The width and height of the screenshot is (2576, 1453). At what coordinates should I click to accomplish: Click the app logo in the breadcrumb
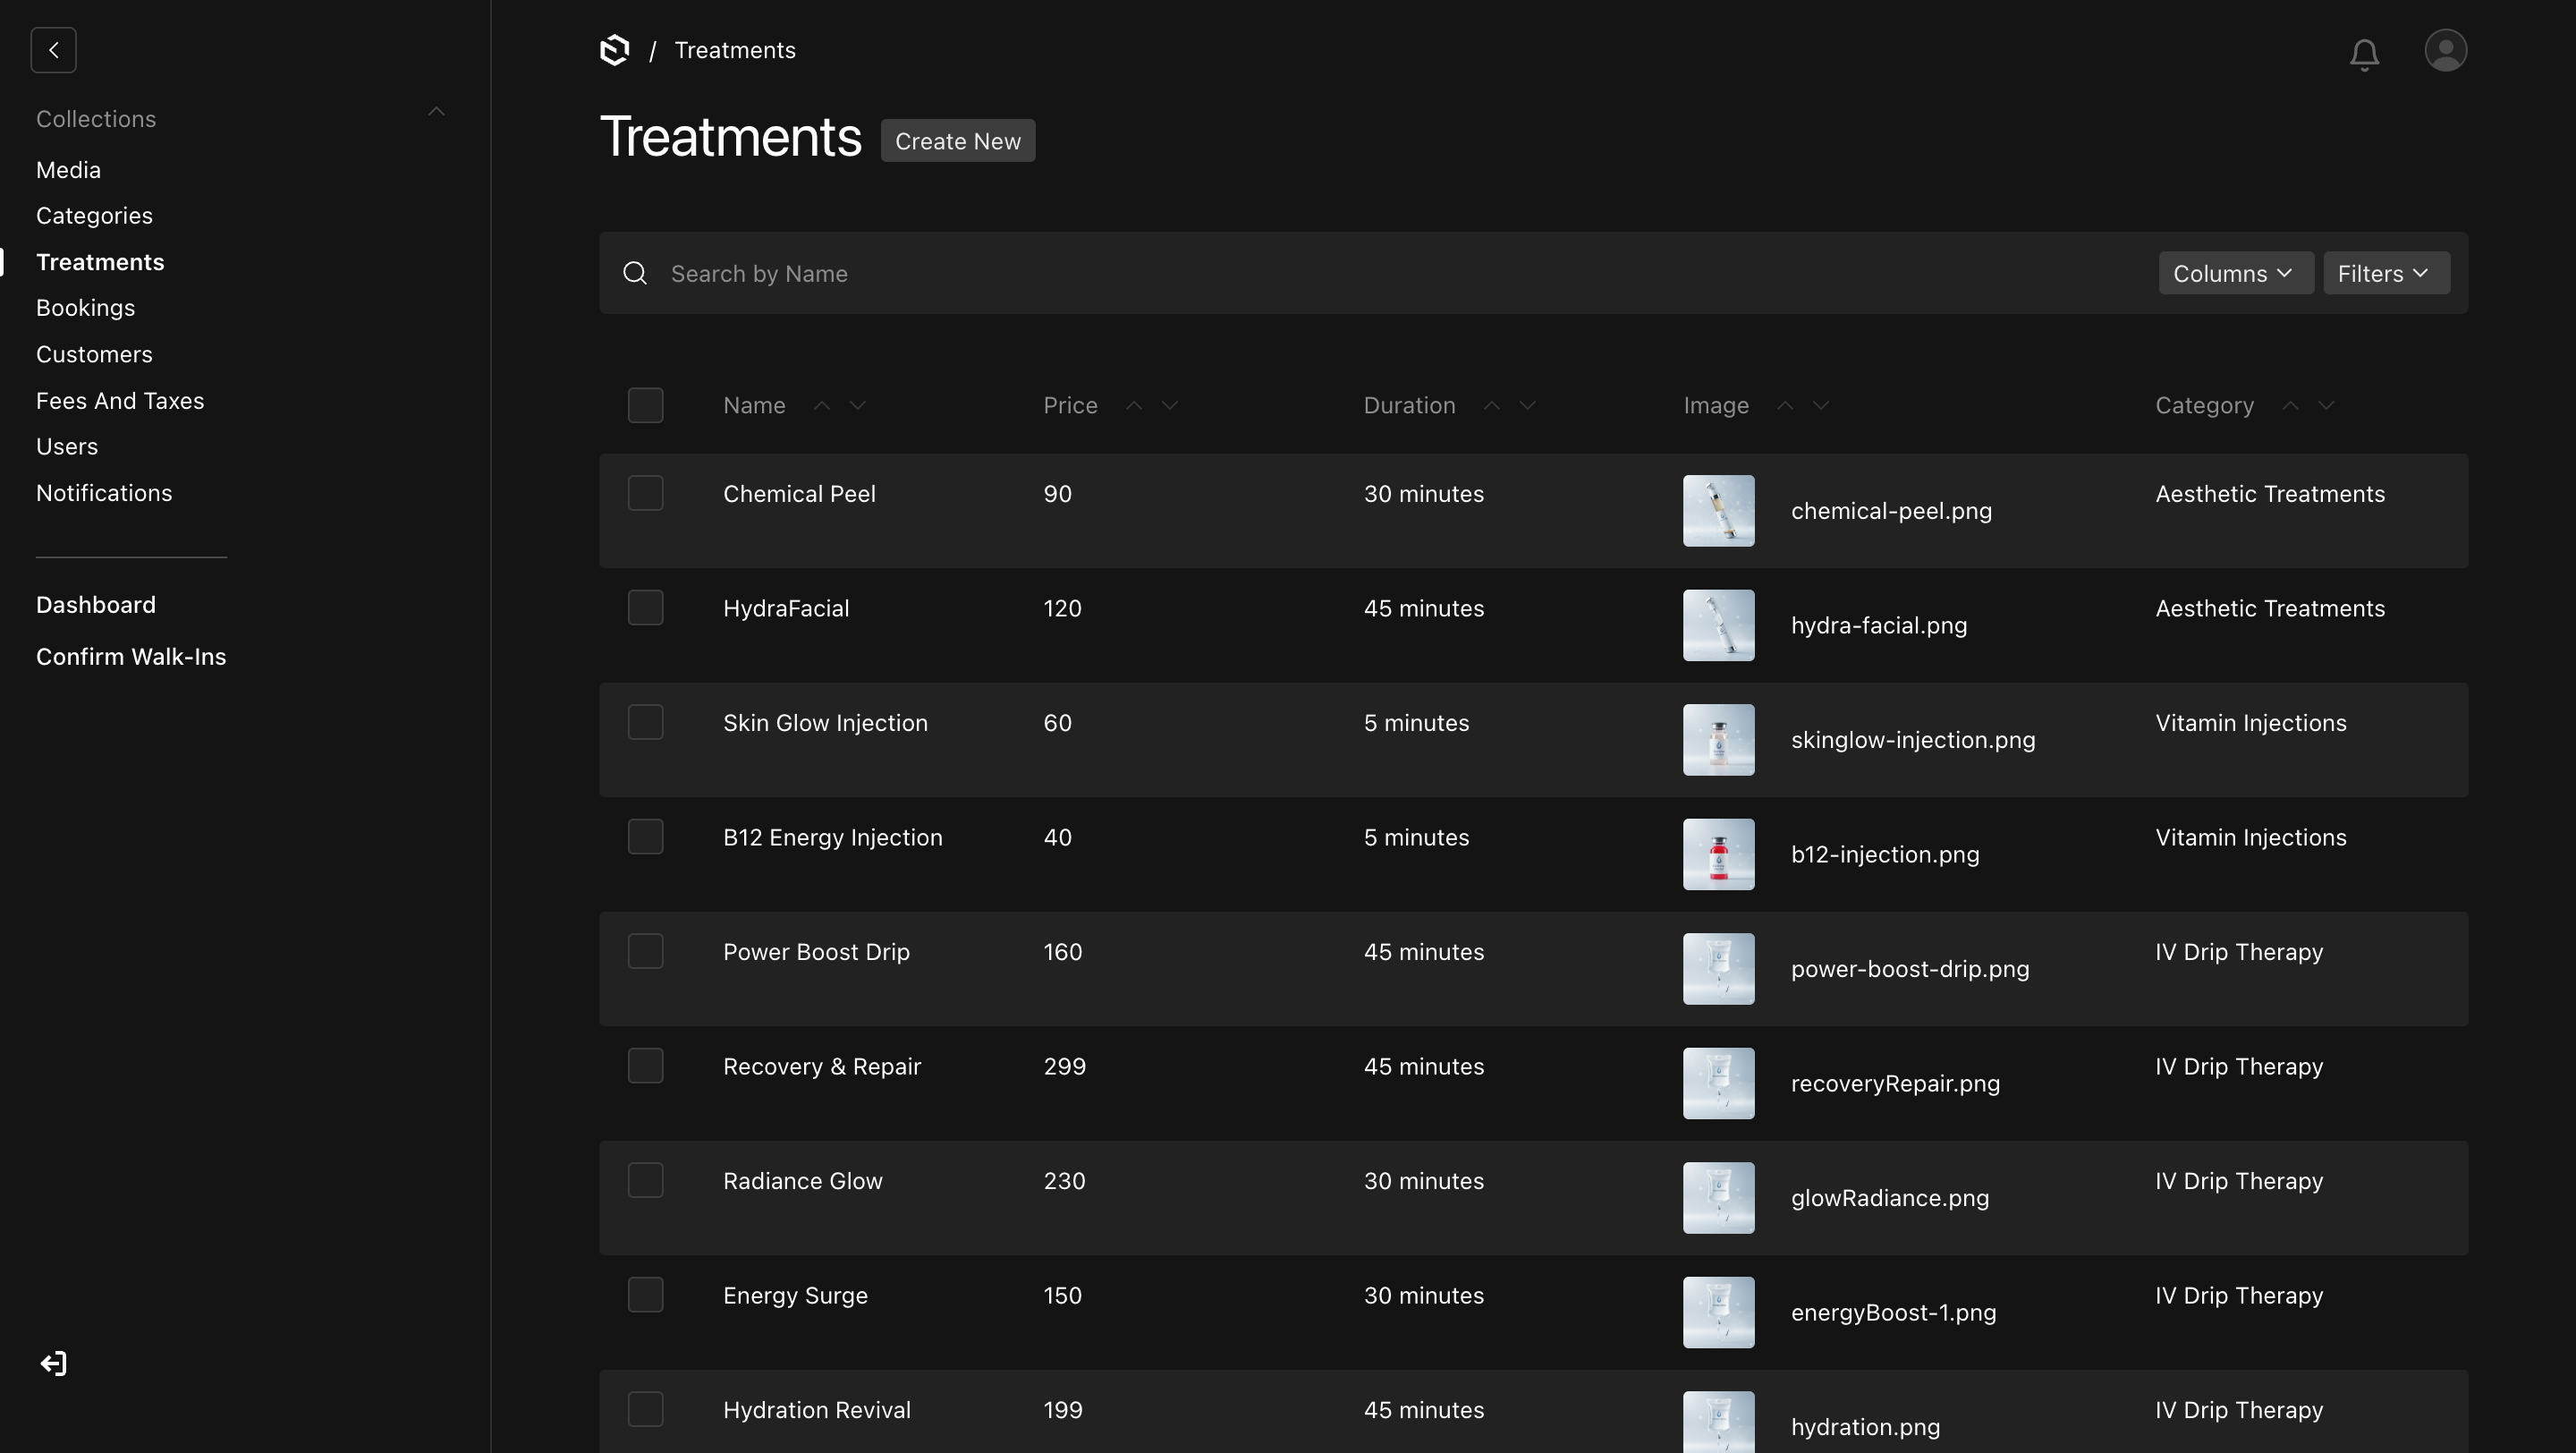click(614, 49)
